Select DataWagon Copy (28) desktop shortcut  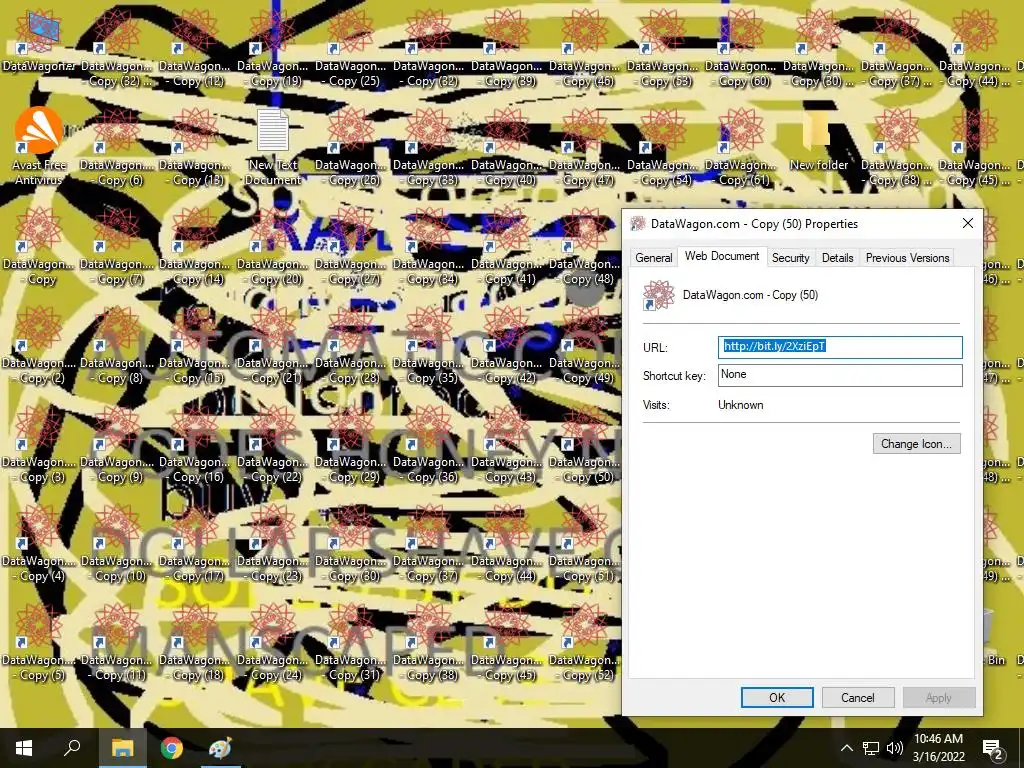[x=351, y=344]
